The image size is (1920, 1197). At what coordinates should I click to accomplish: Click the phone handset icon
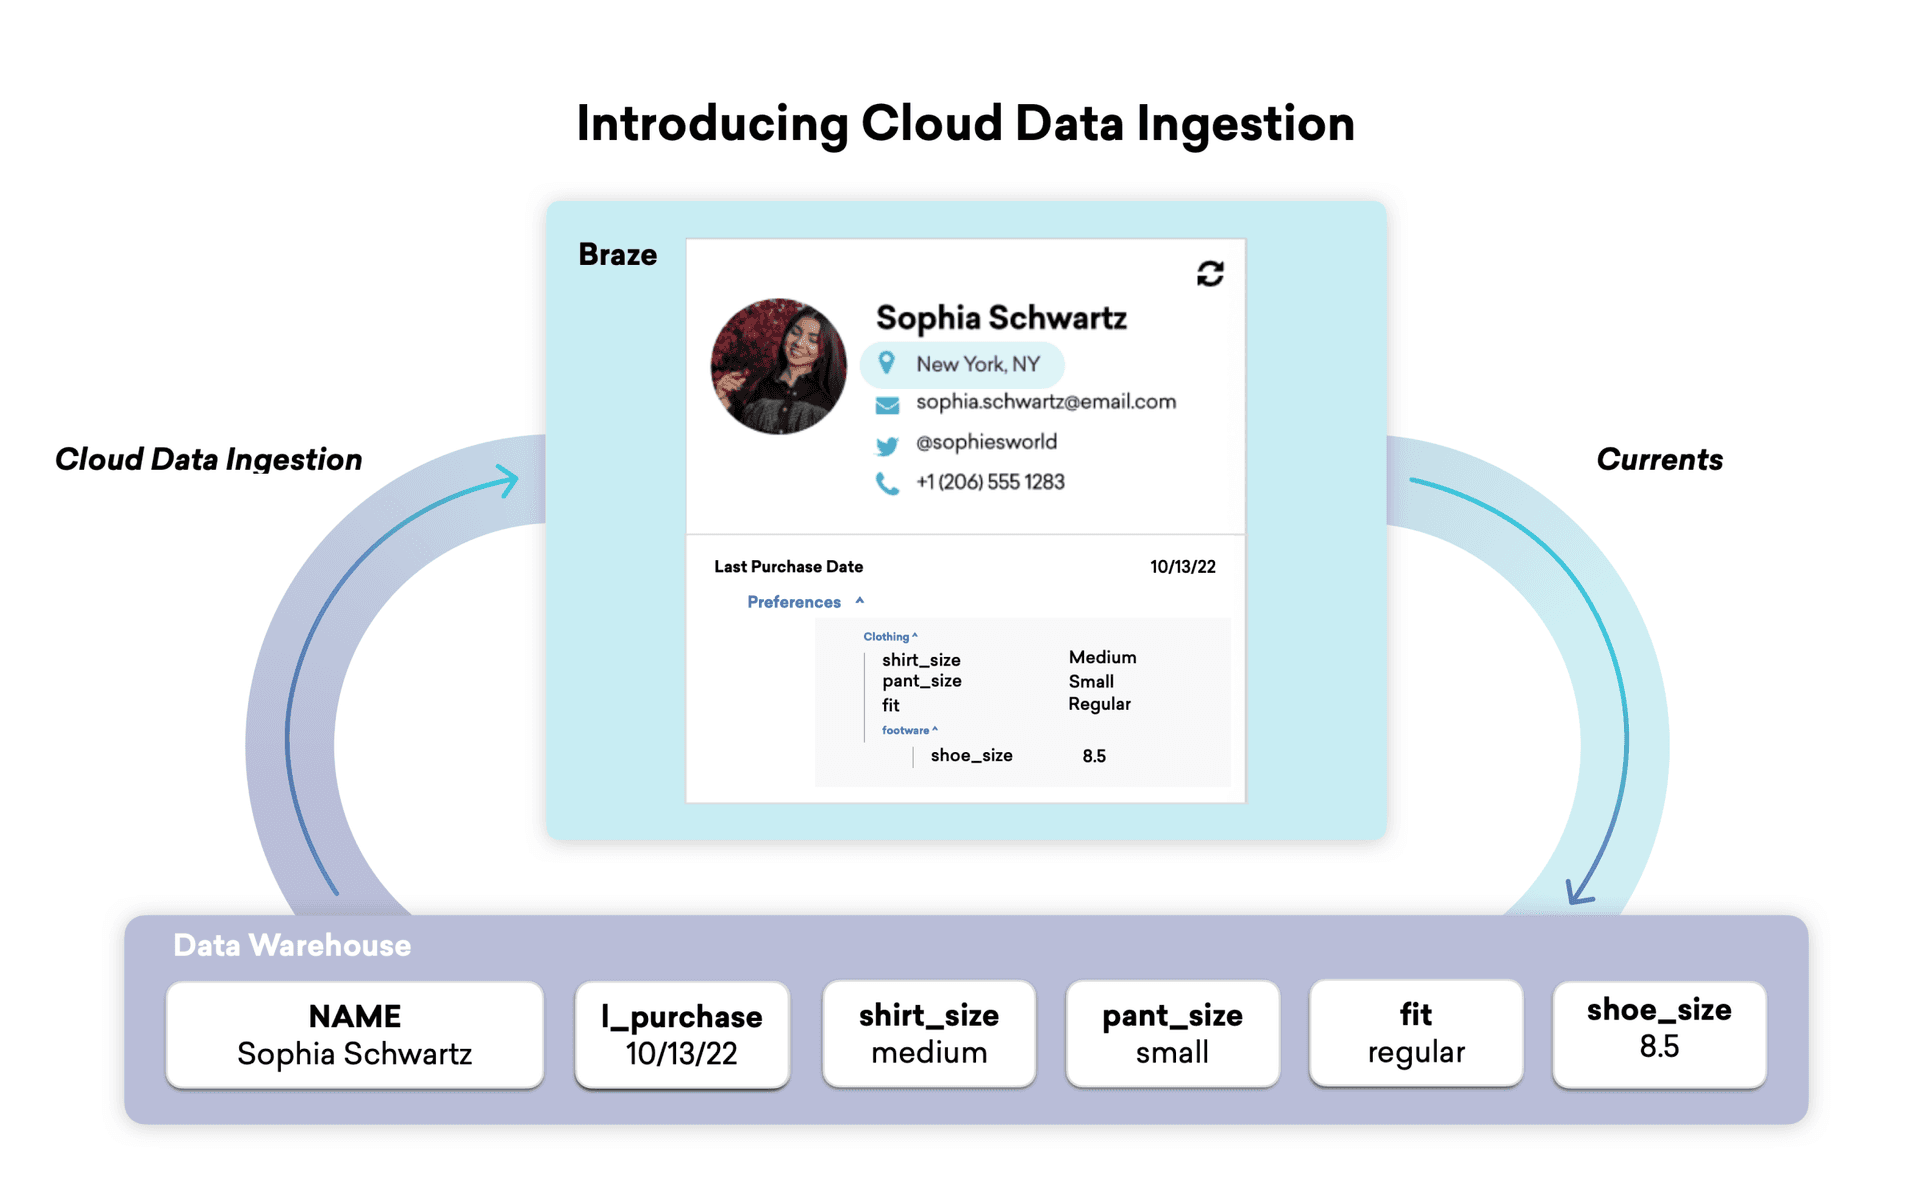click(887, 484)
